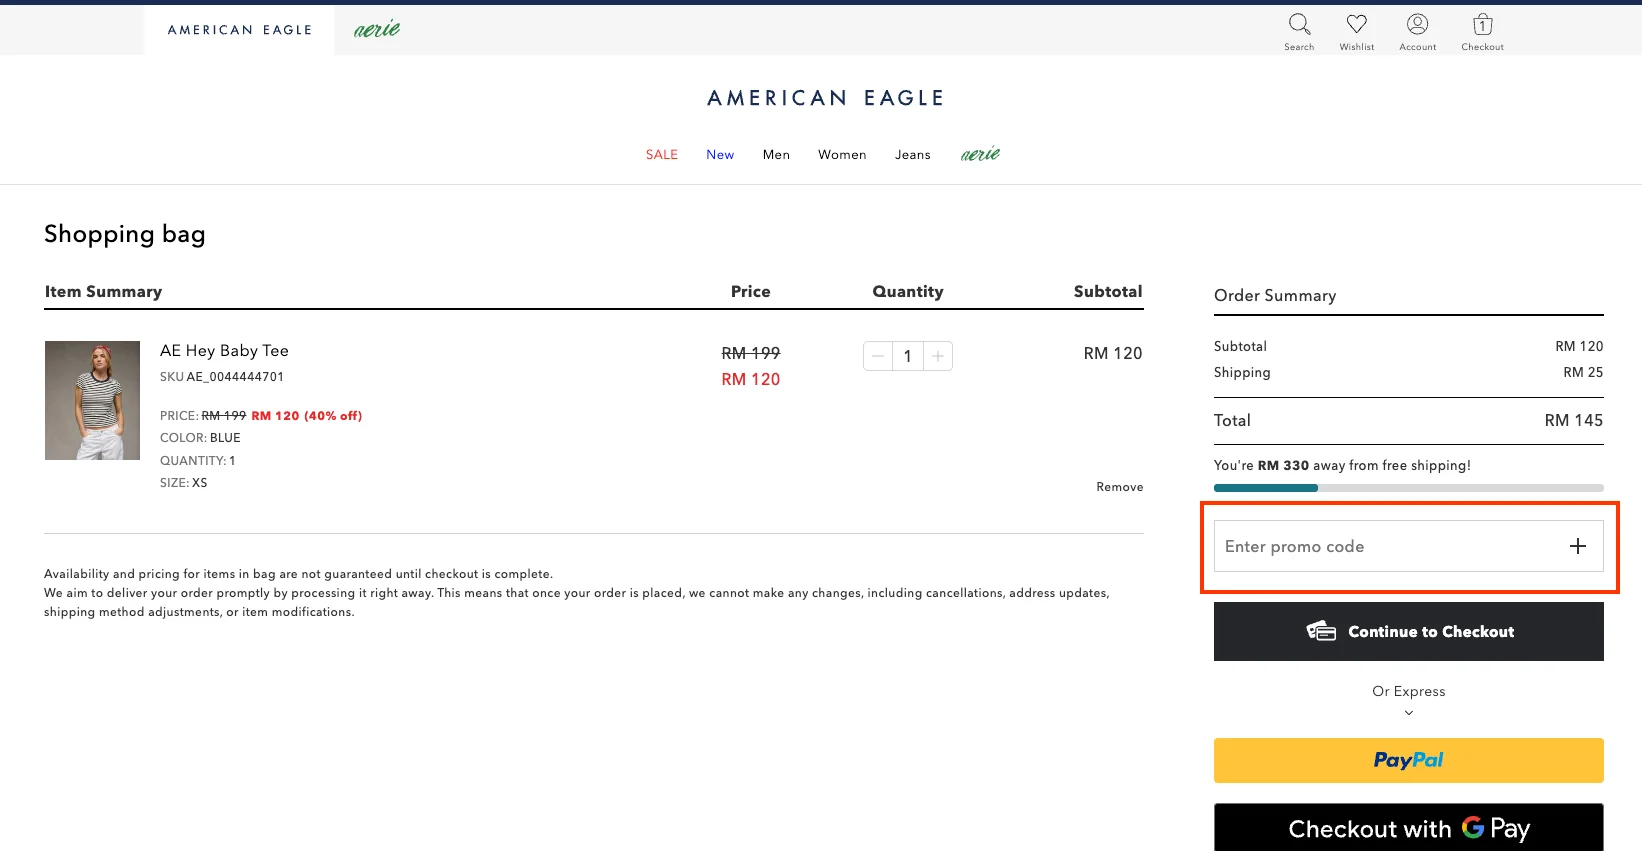This screenshot has height=851, width=1642.
Task: Open the Wishlist heart icon
Action: point(1356,24)
